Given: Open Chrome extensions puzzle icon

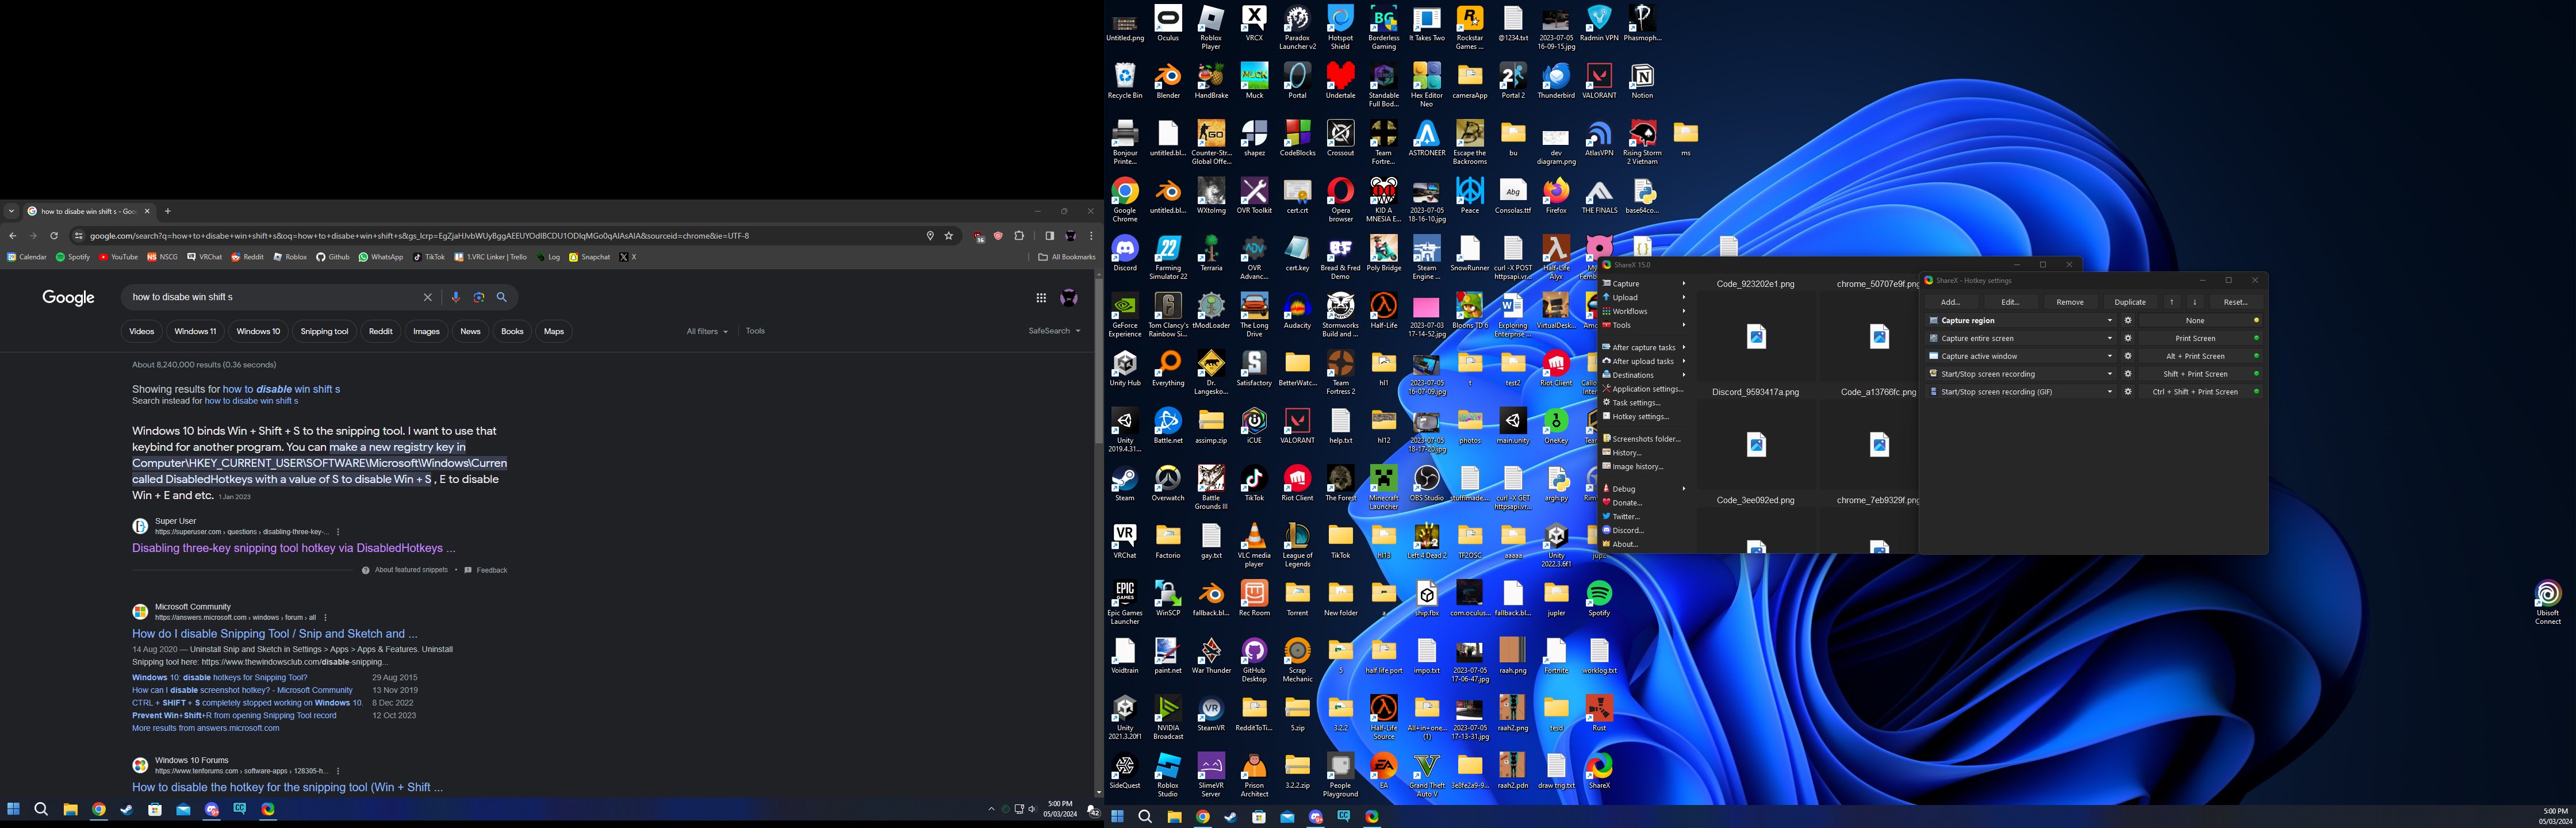Looking at the screenshot, I should click(x=1019, y=236).
